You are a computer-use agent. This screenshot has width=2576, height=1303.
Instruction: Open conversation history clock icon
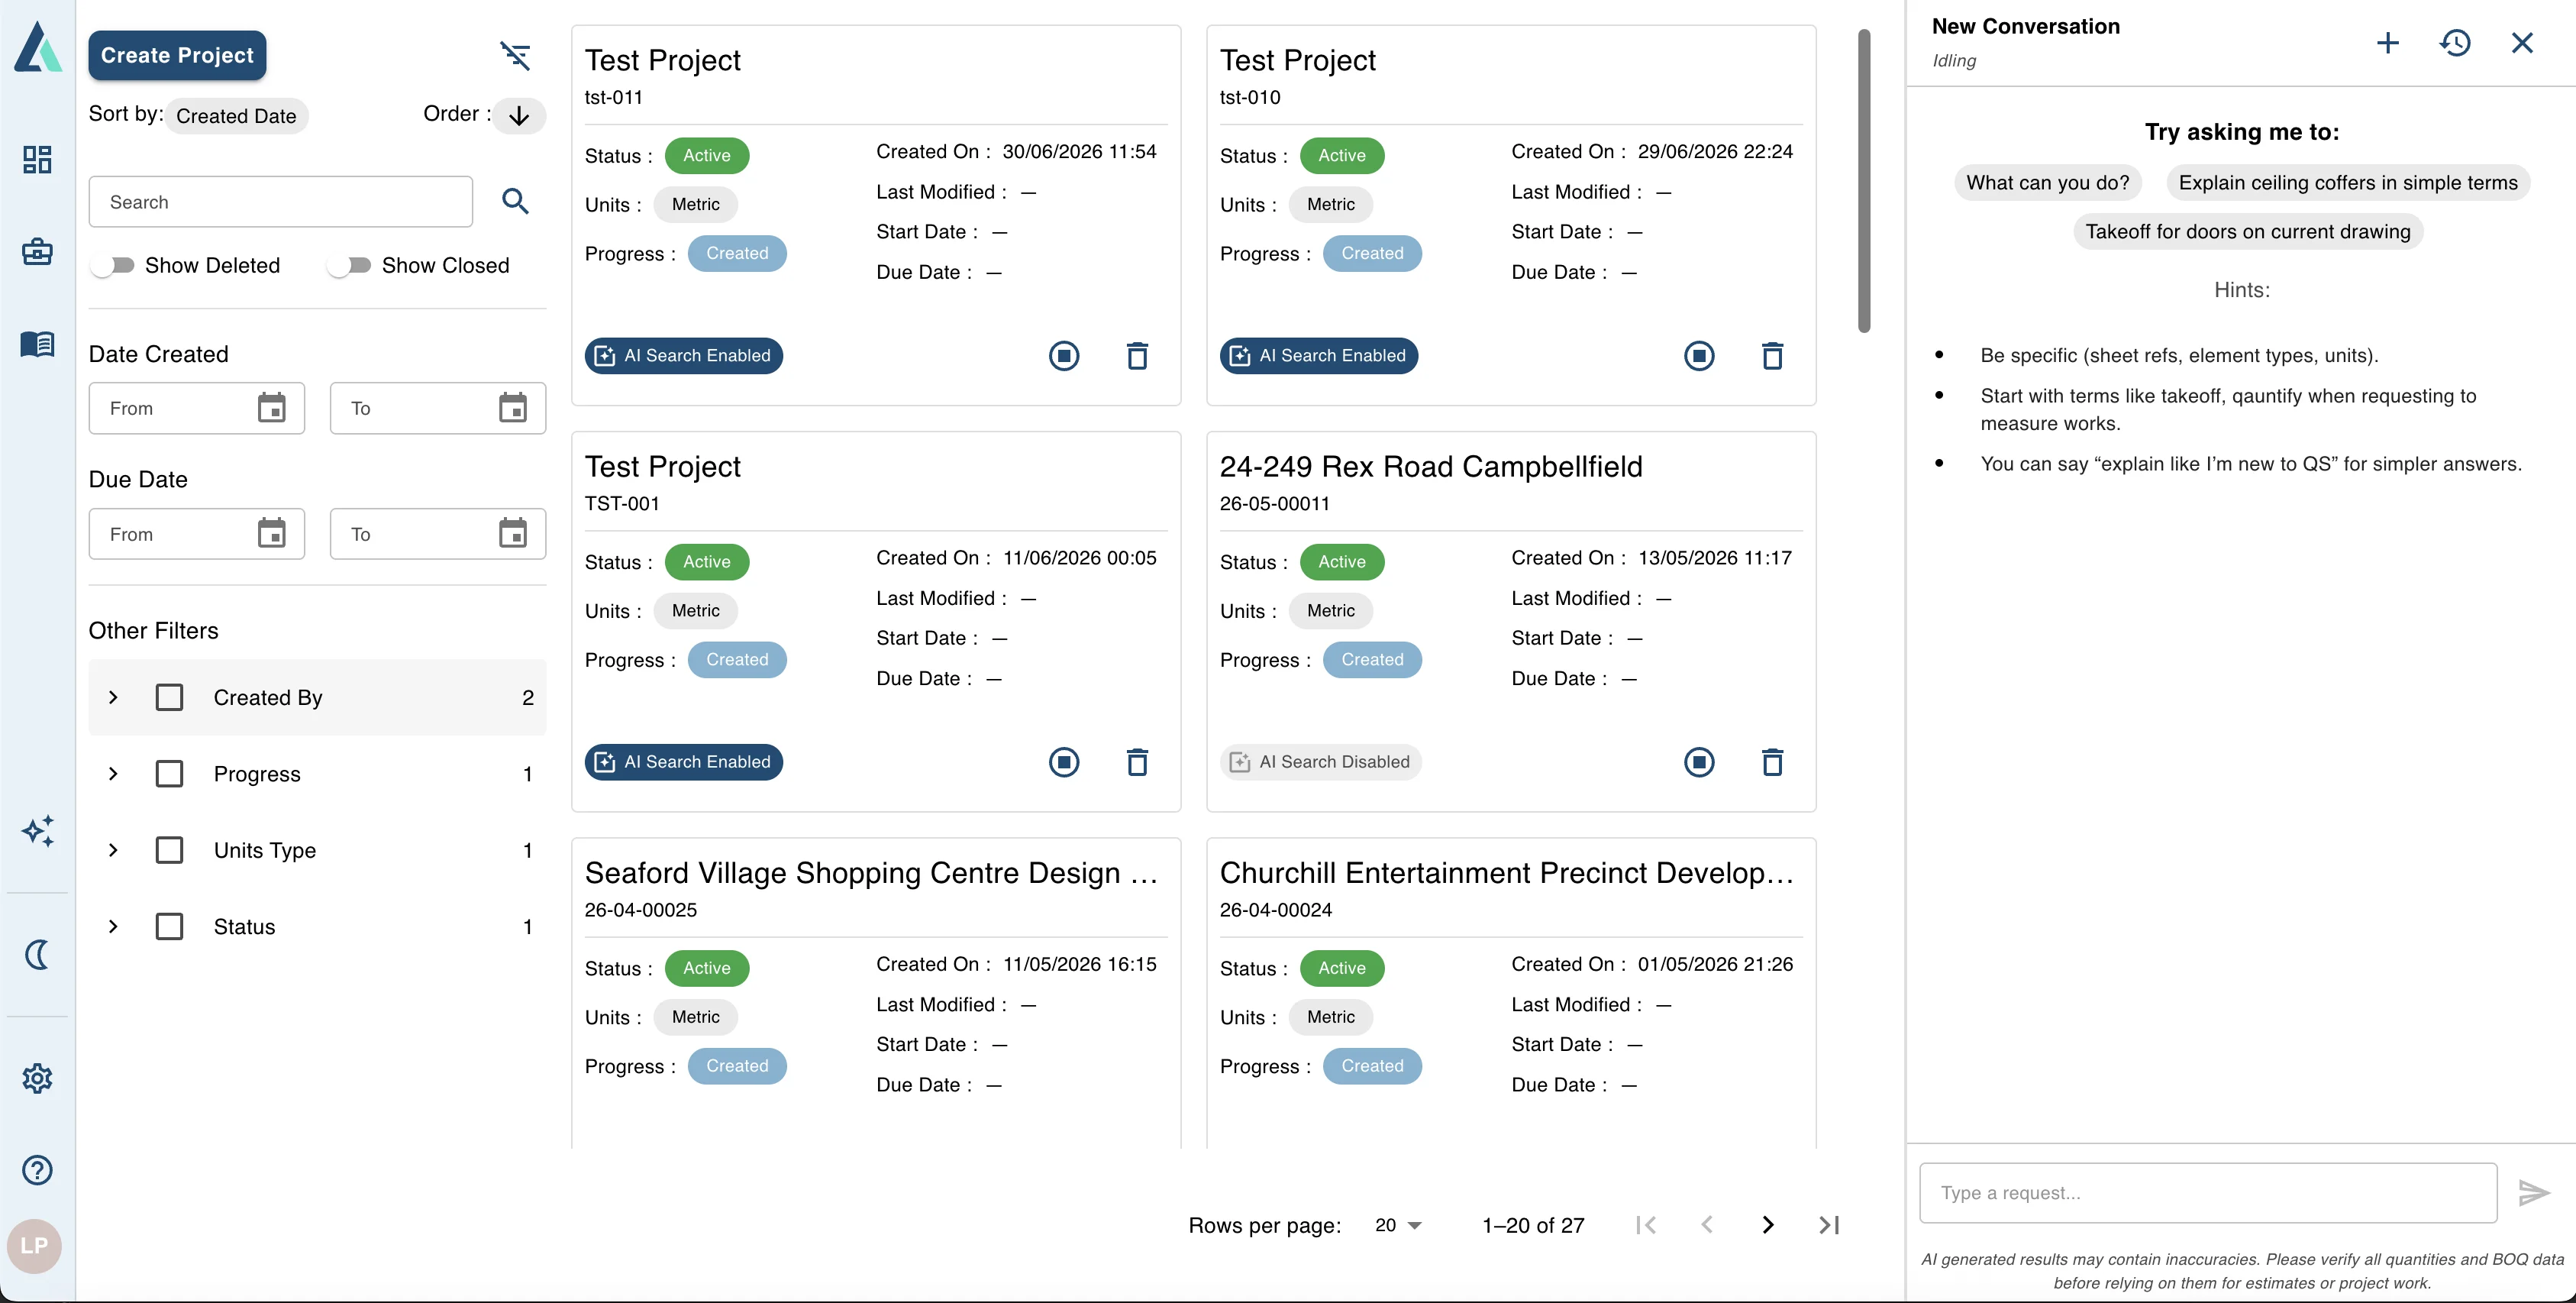coord(2455,42)
